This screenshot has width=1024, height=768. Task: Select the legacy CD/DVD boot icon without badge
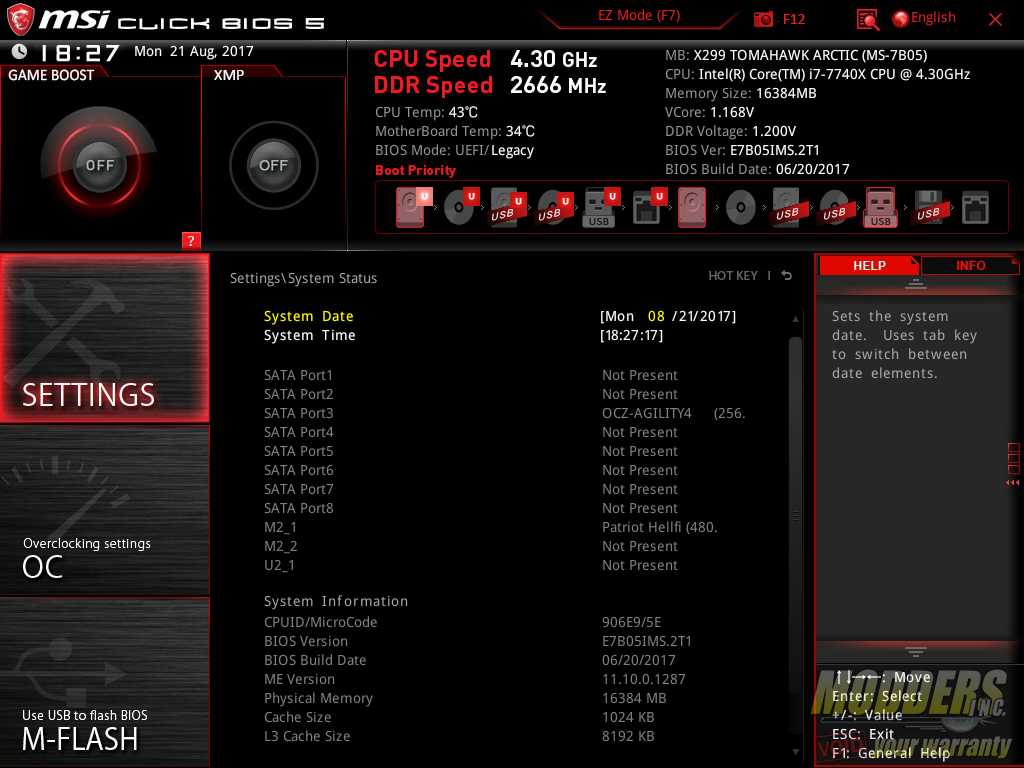click(741, 208)
